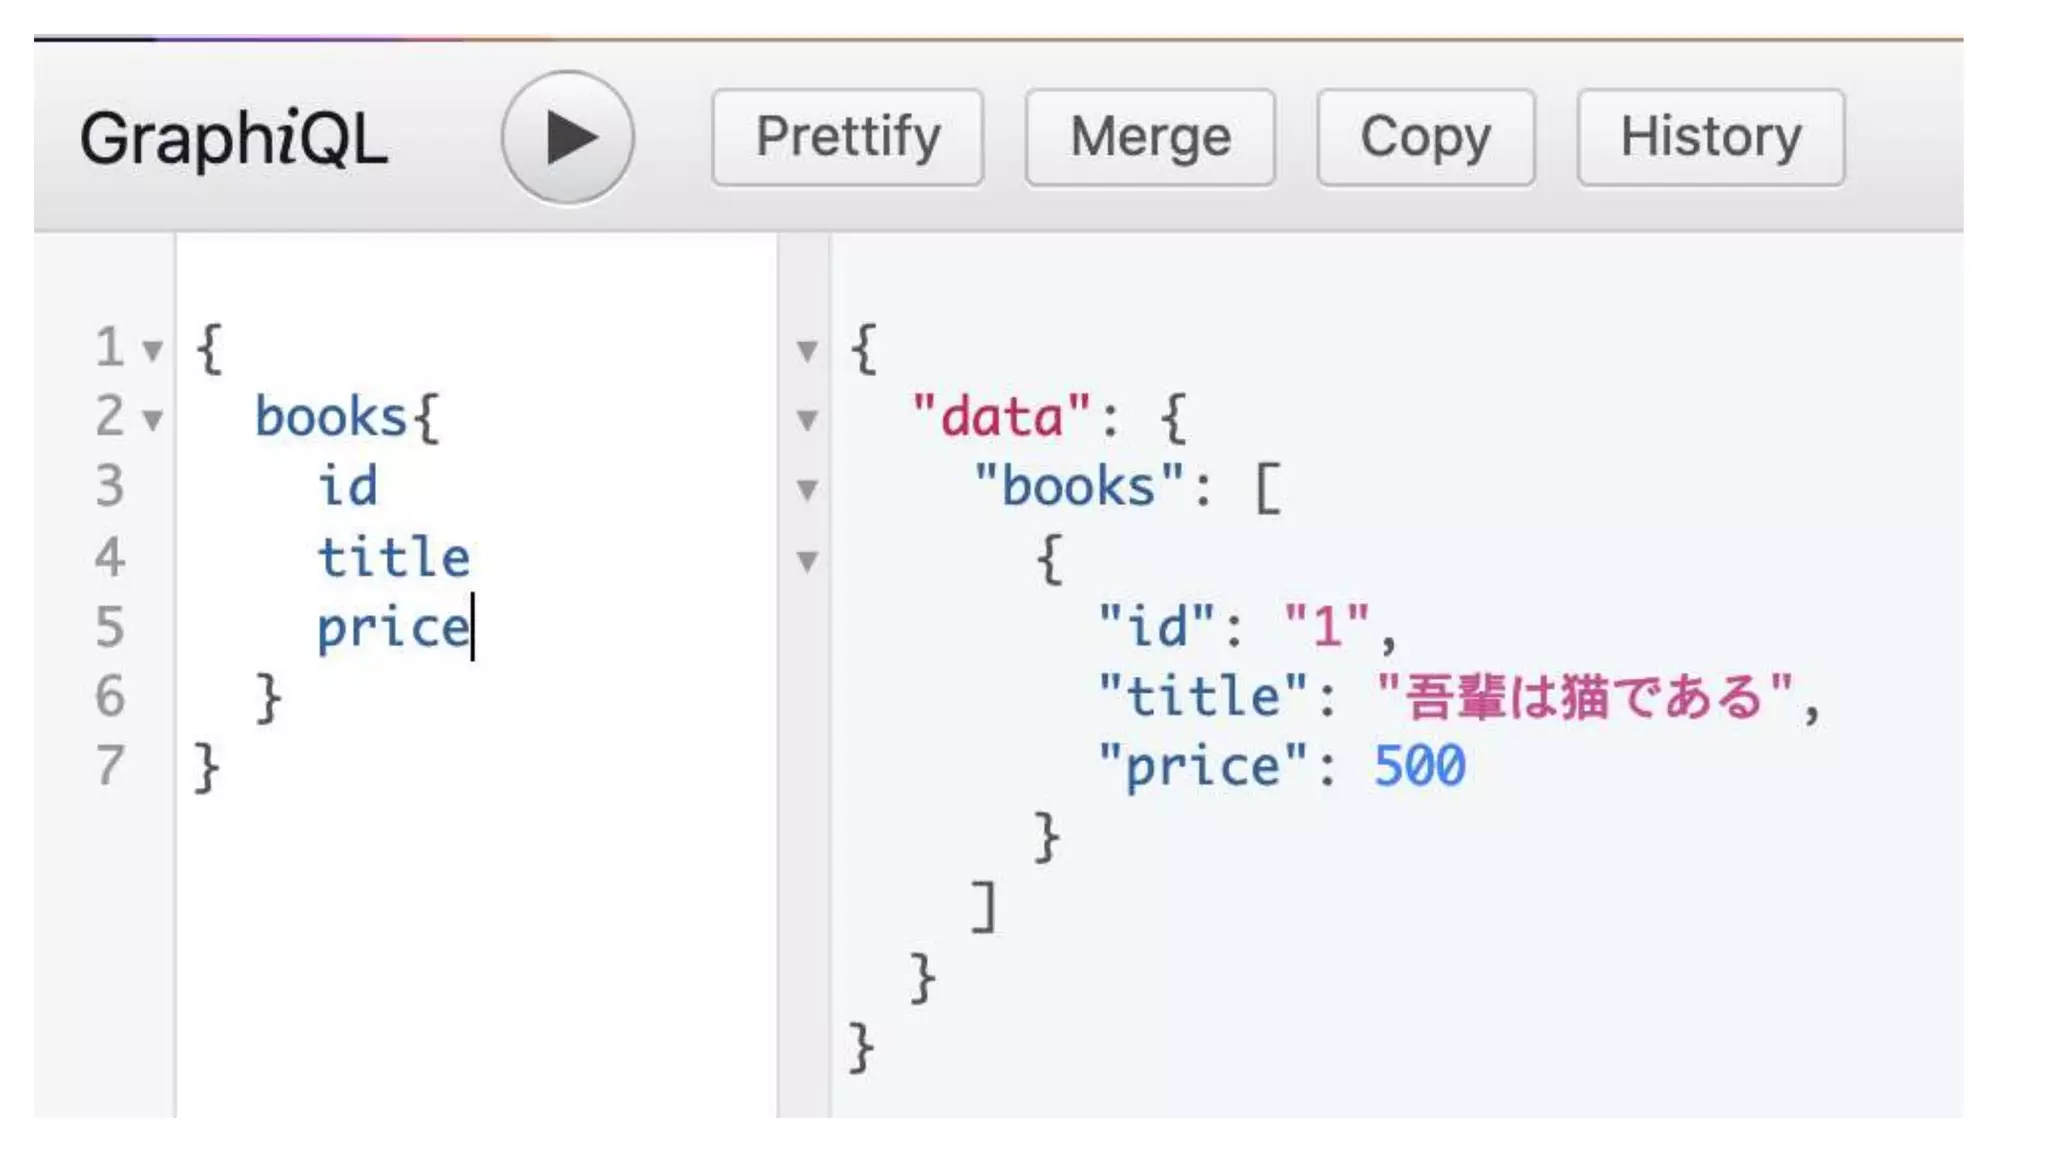Select line number 6 in the gutter
Image resolution: width=2048 pixels, height=1152 pixels.
point(110,696)
